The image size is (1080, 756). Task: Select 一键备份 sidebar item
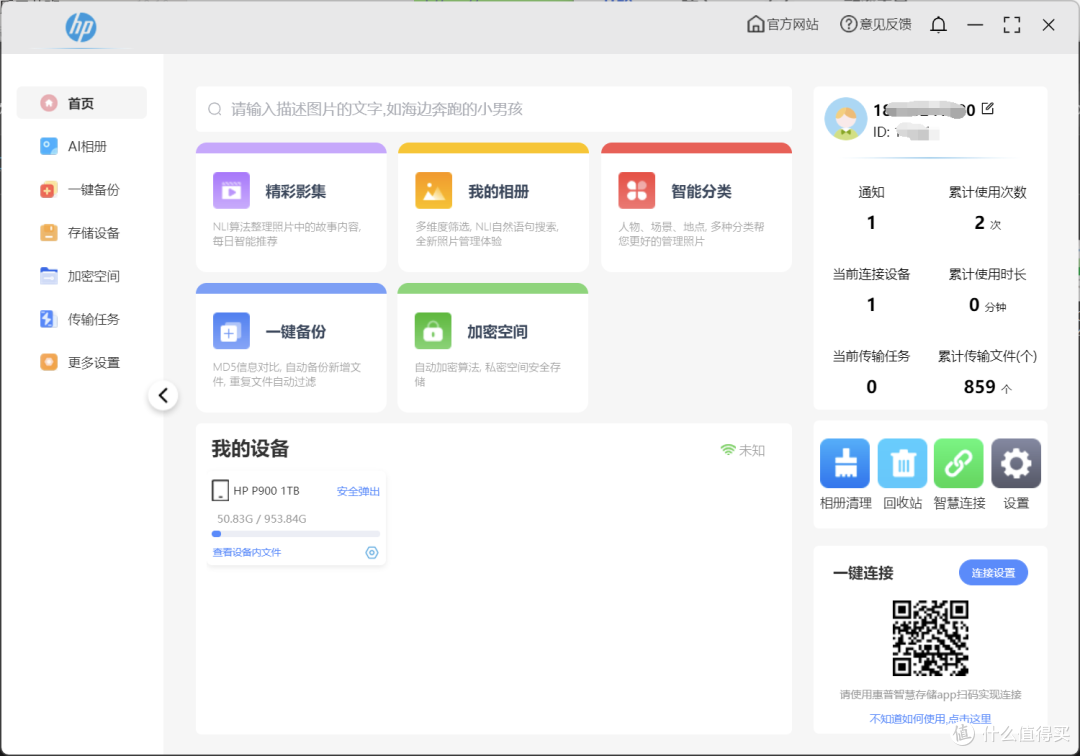click(x=82, y=190)
